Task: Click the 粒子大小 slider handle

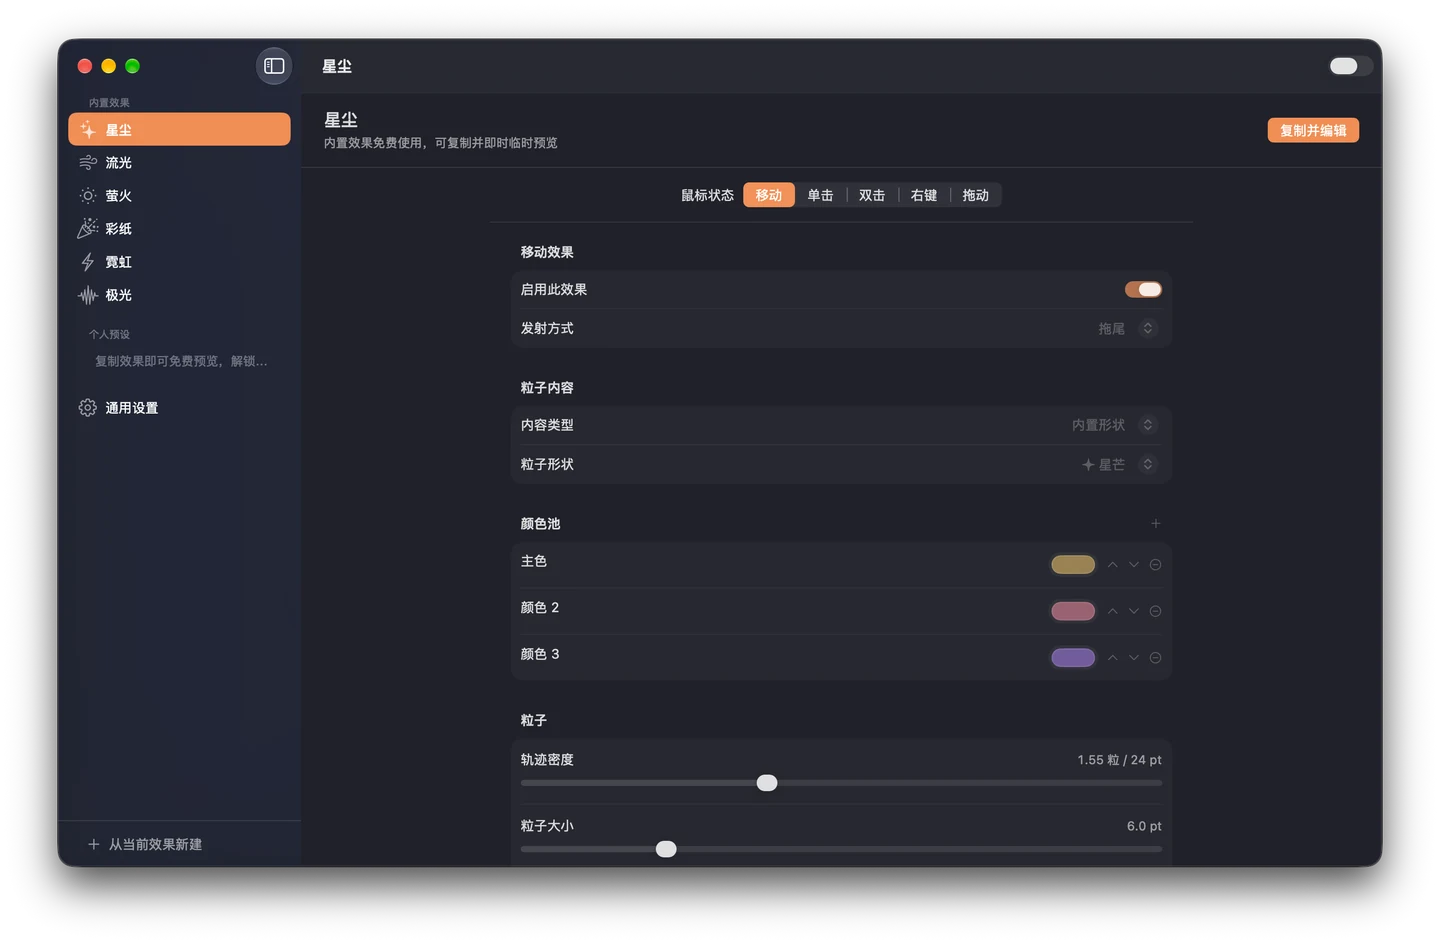Action: 666,849
